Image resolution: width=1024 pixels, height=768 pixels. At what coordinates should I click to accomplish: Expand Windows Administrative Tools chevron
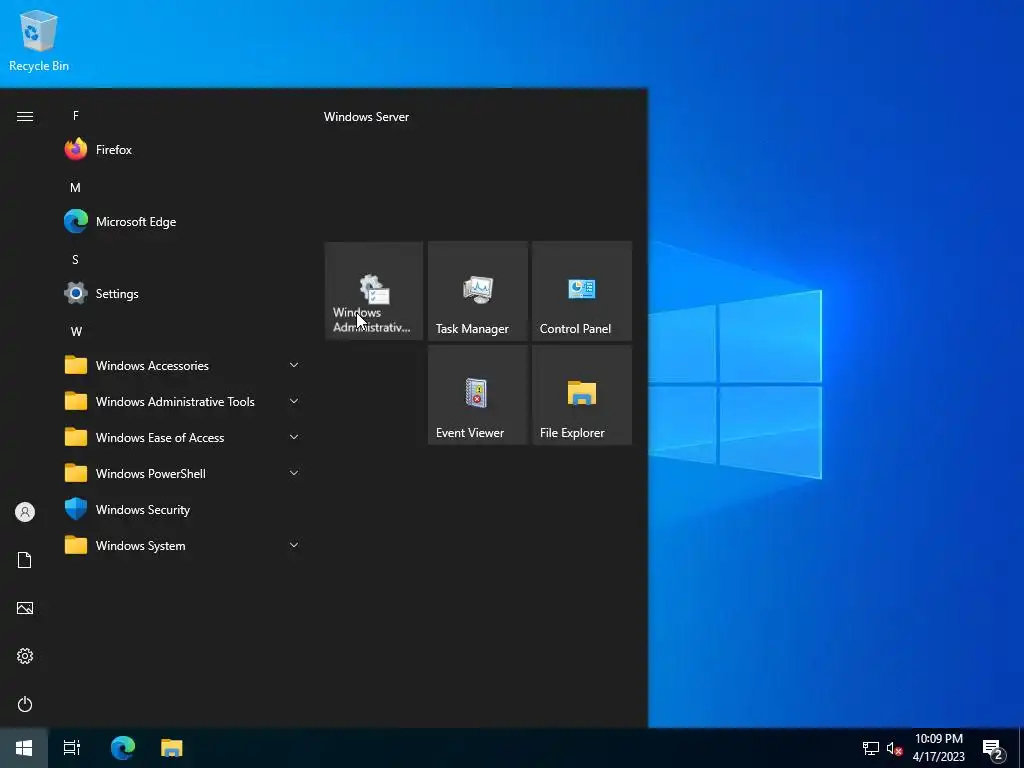[294, 401]
